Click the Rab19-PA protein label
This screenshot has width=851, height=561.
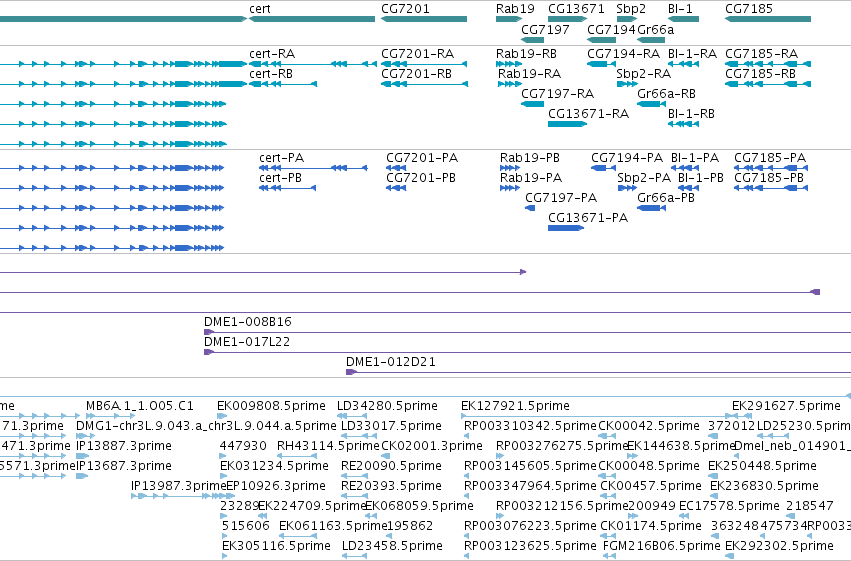tap(531, 178)
